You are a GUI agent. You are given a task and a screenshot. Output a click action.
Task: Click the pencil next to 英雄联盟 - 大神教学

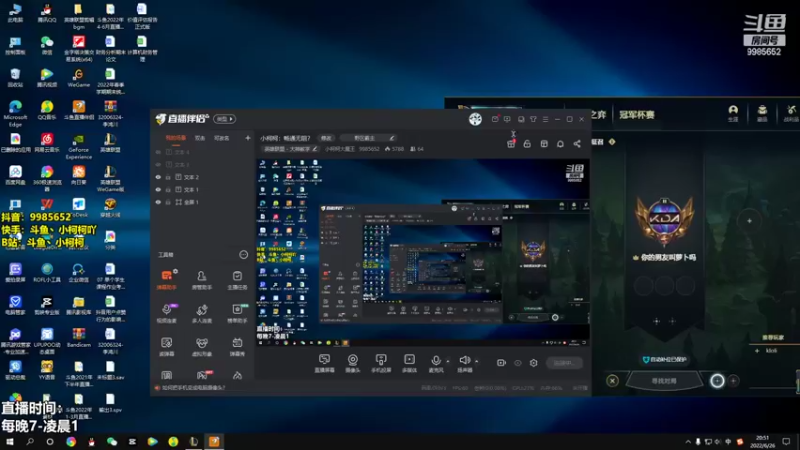click(x=314, y=149)
